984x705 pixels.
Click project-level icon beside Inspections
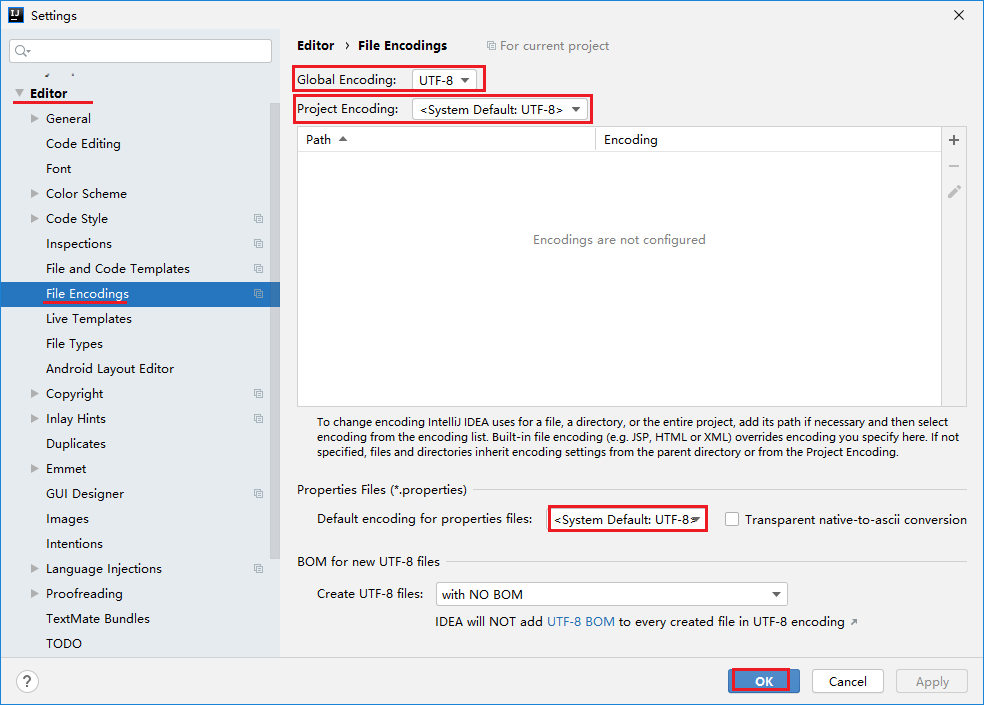point(259,244)
